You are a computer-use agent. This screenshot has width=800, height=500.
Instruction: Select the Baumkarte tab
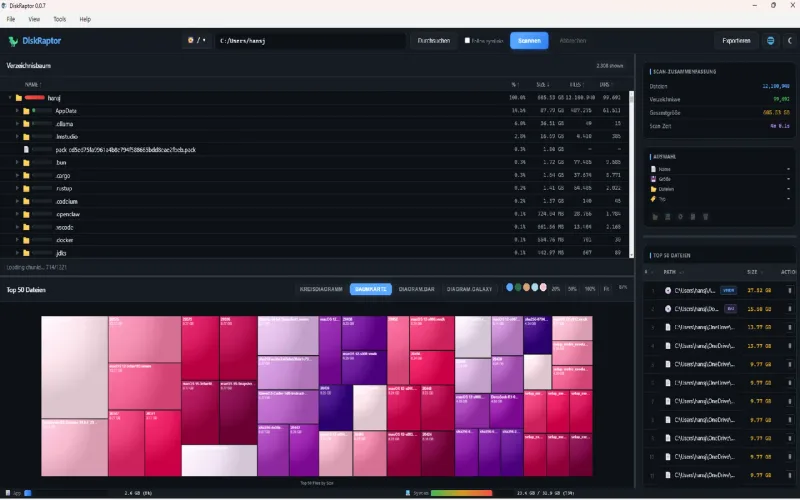pyautogui.click(x=371, y=289)
